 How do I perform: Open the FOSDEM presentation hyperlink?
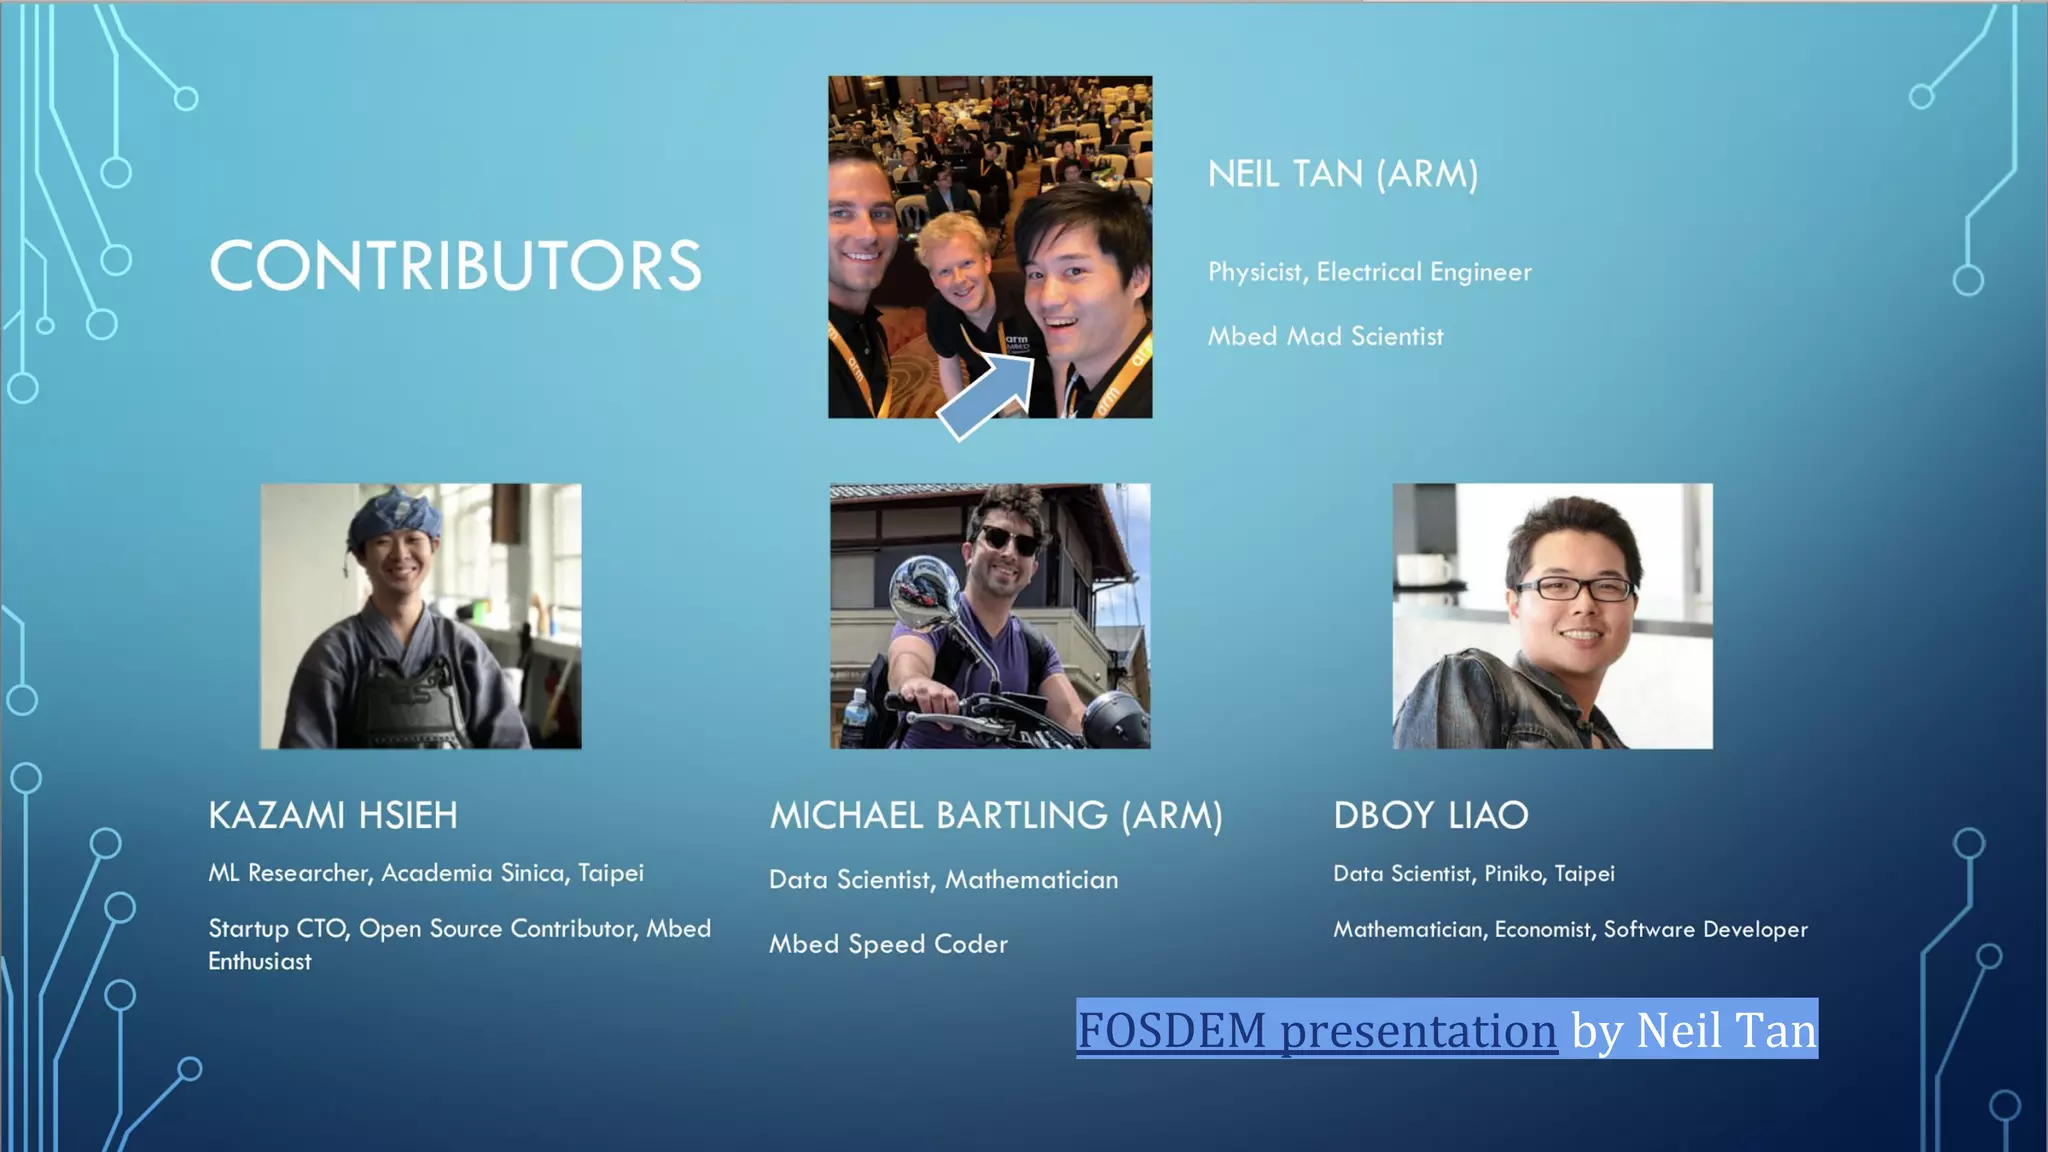1316,1030
